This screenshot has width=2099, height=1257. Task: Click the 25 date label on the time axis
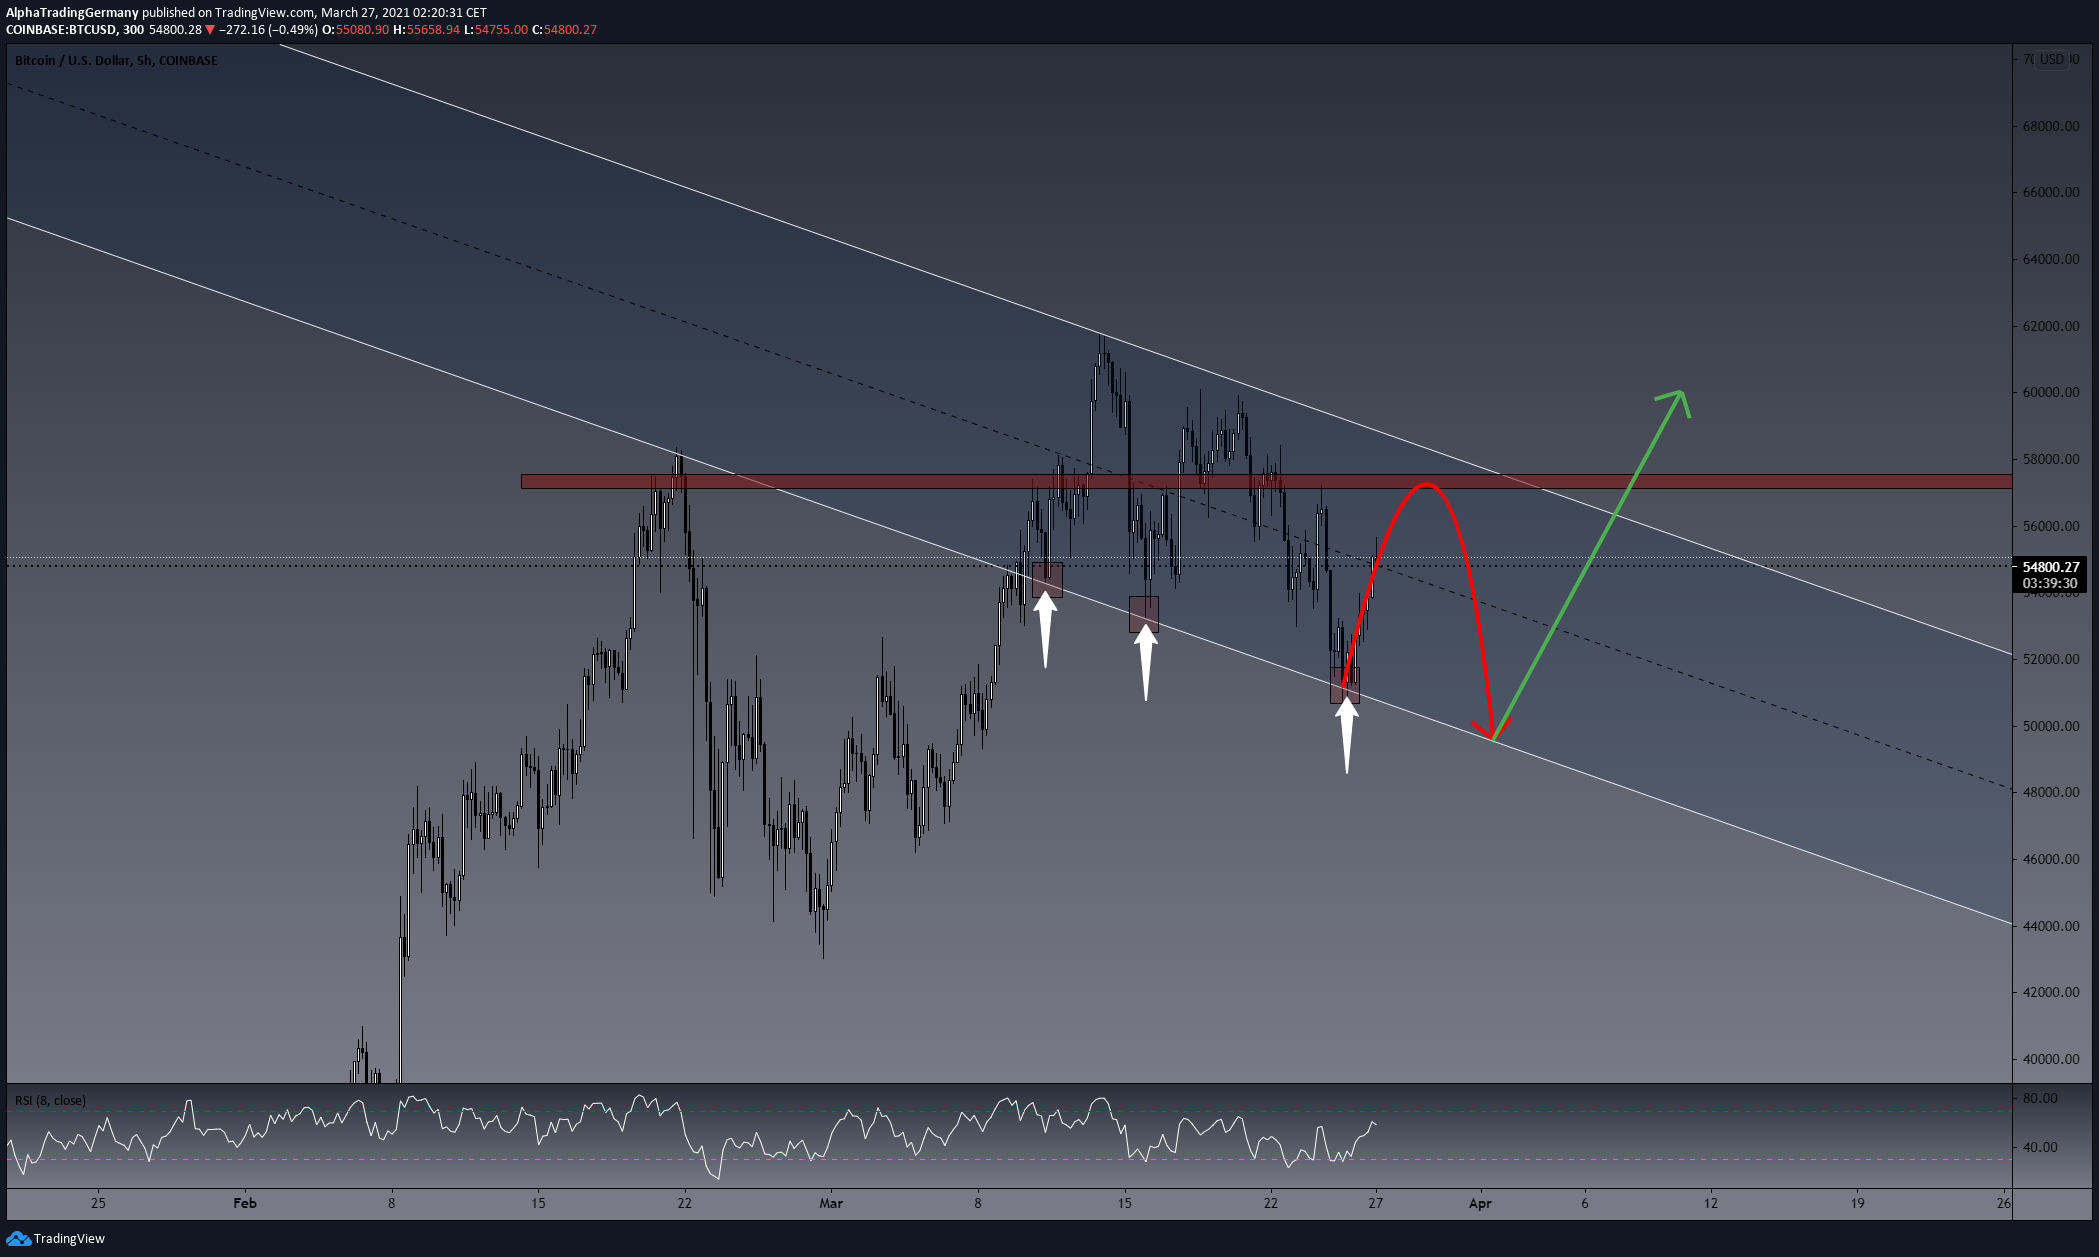click(x=98, y=1203)
